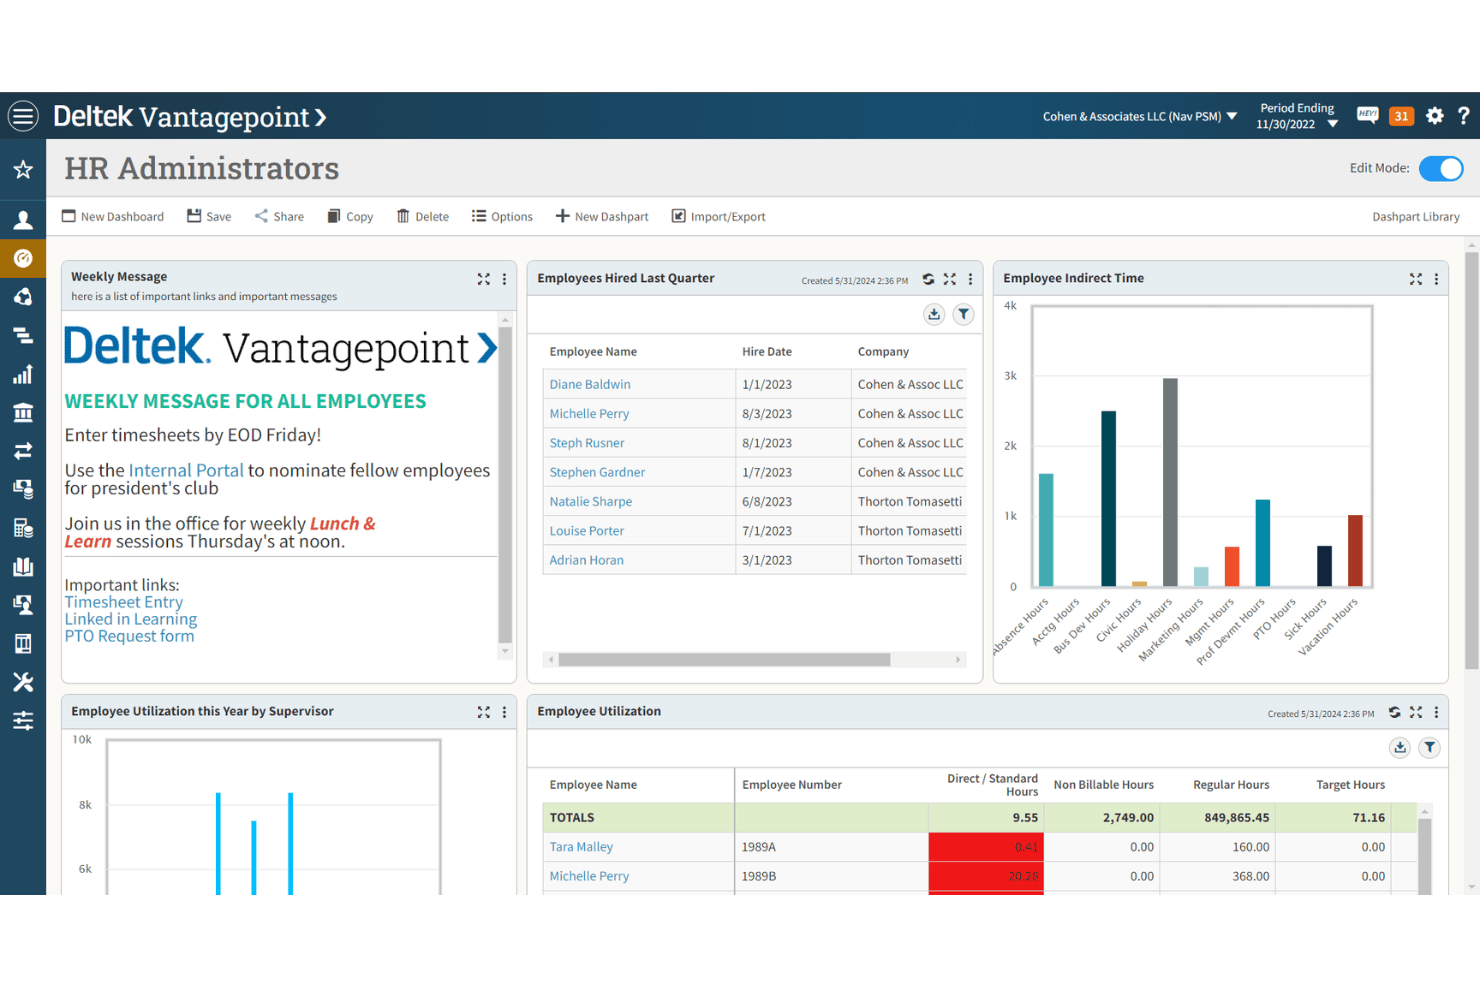
Task: Open the two-way arrows icon in sidebar
Action: coord(23,451)
